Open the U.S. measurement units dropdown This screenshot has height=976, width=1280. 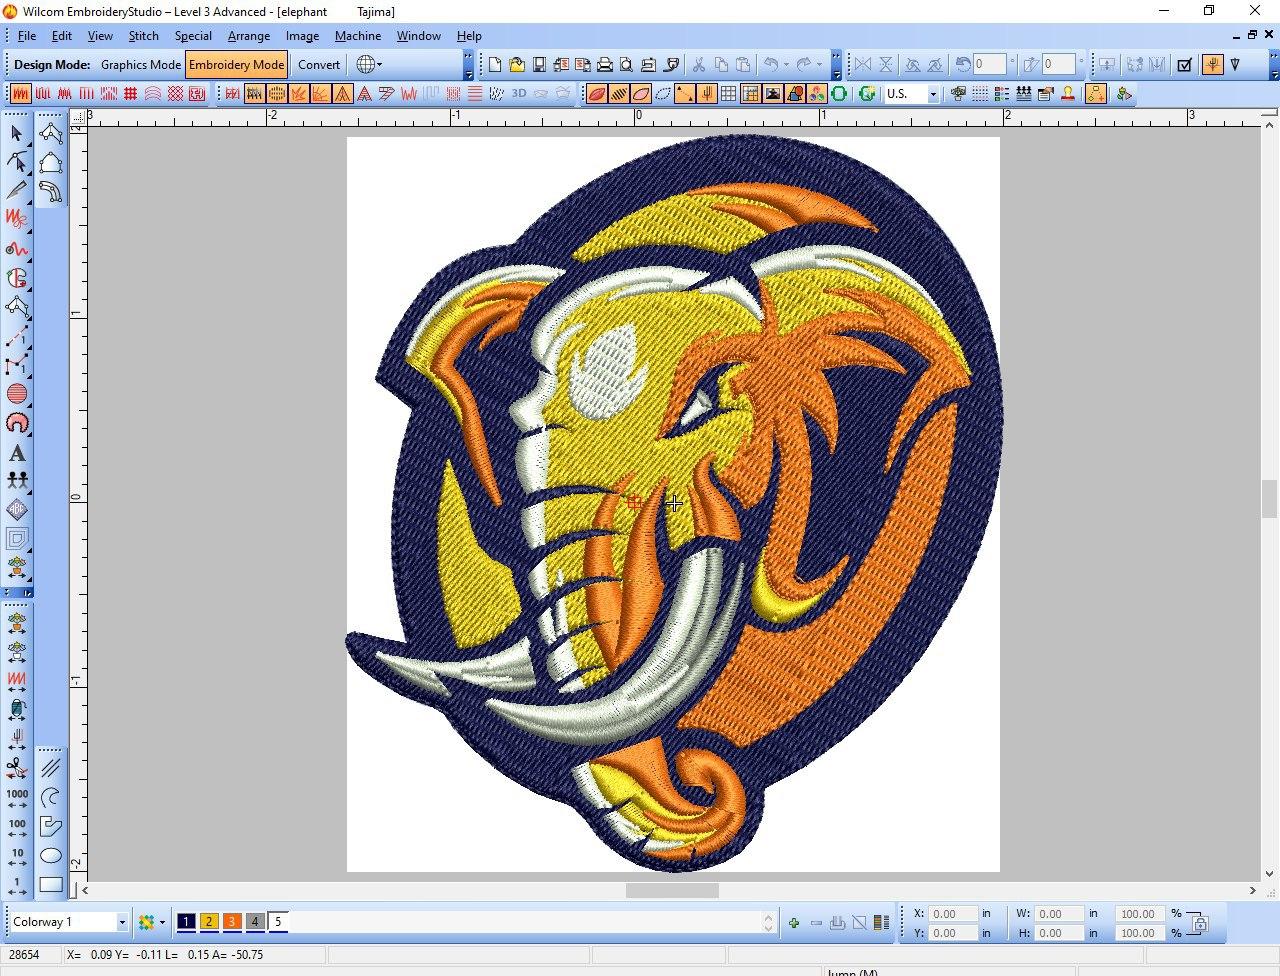point(933,94)
